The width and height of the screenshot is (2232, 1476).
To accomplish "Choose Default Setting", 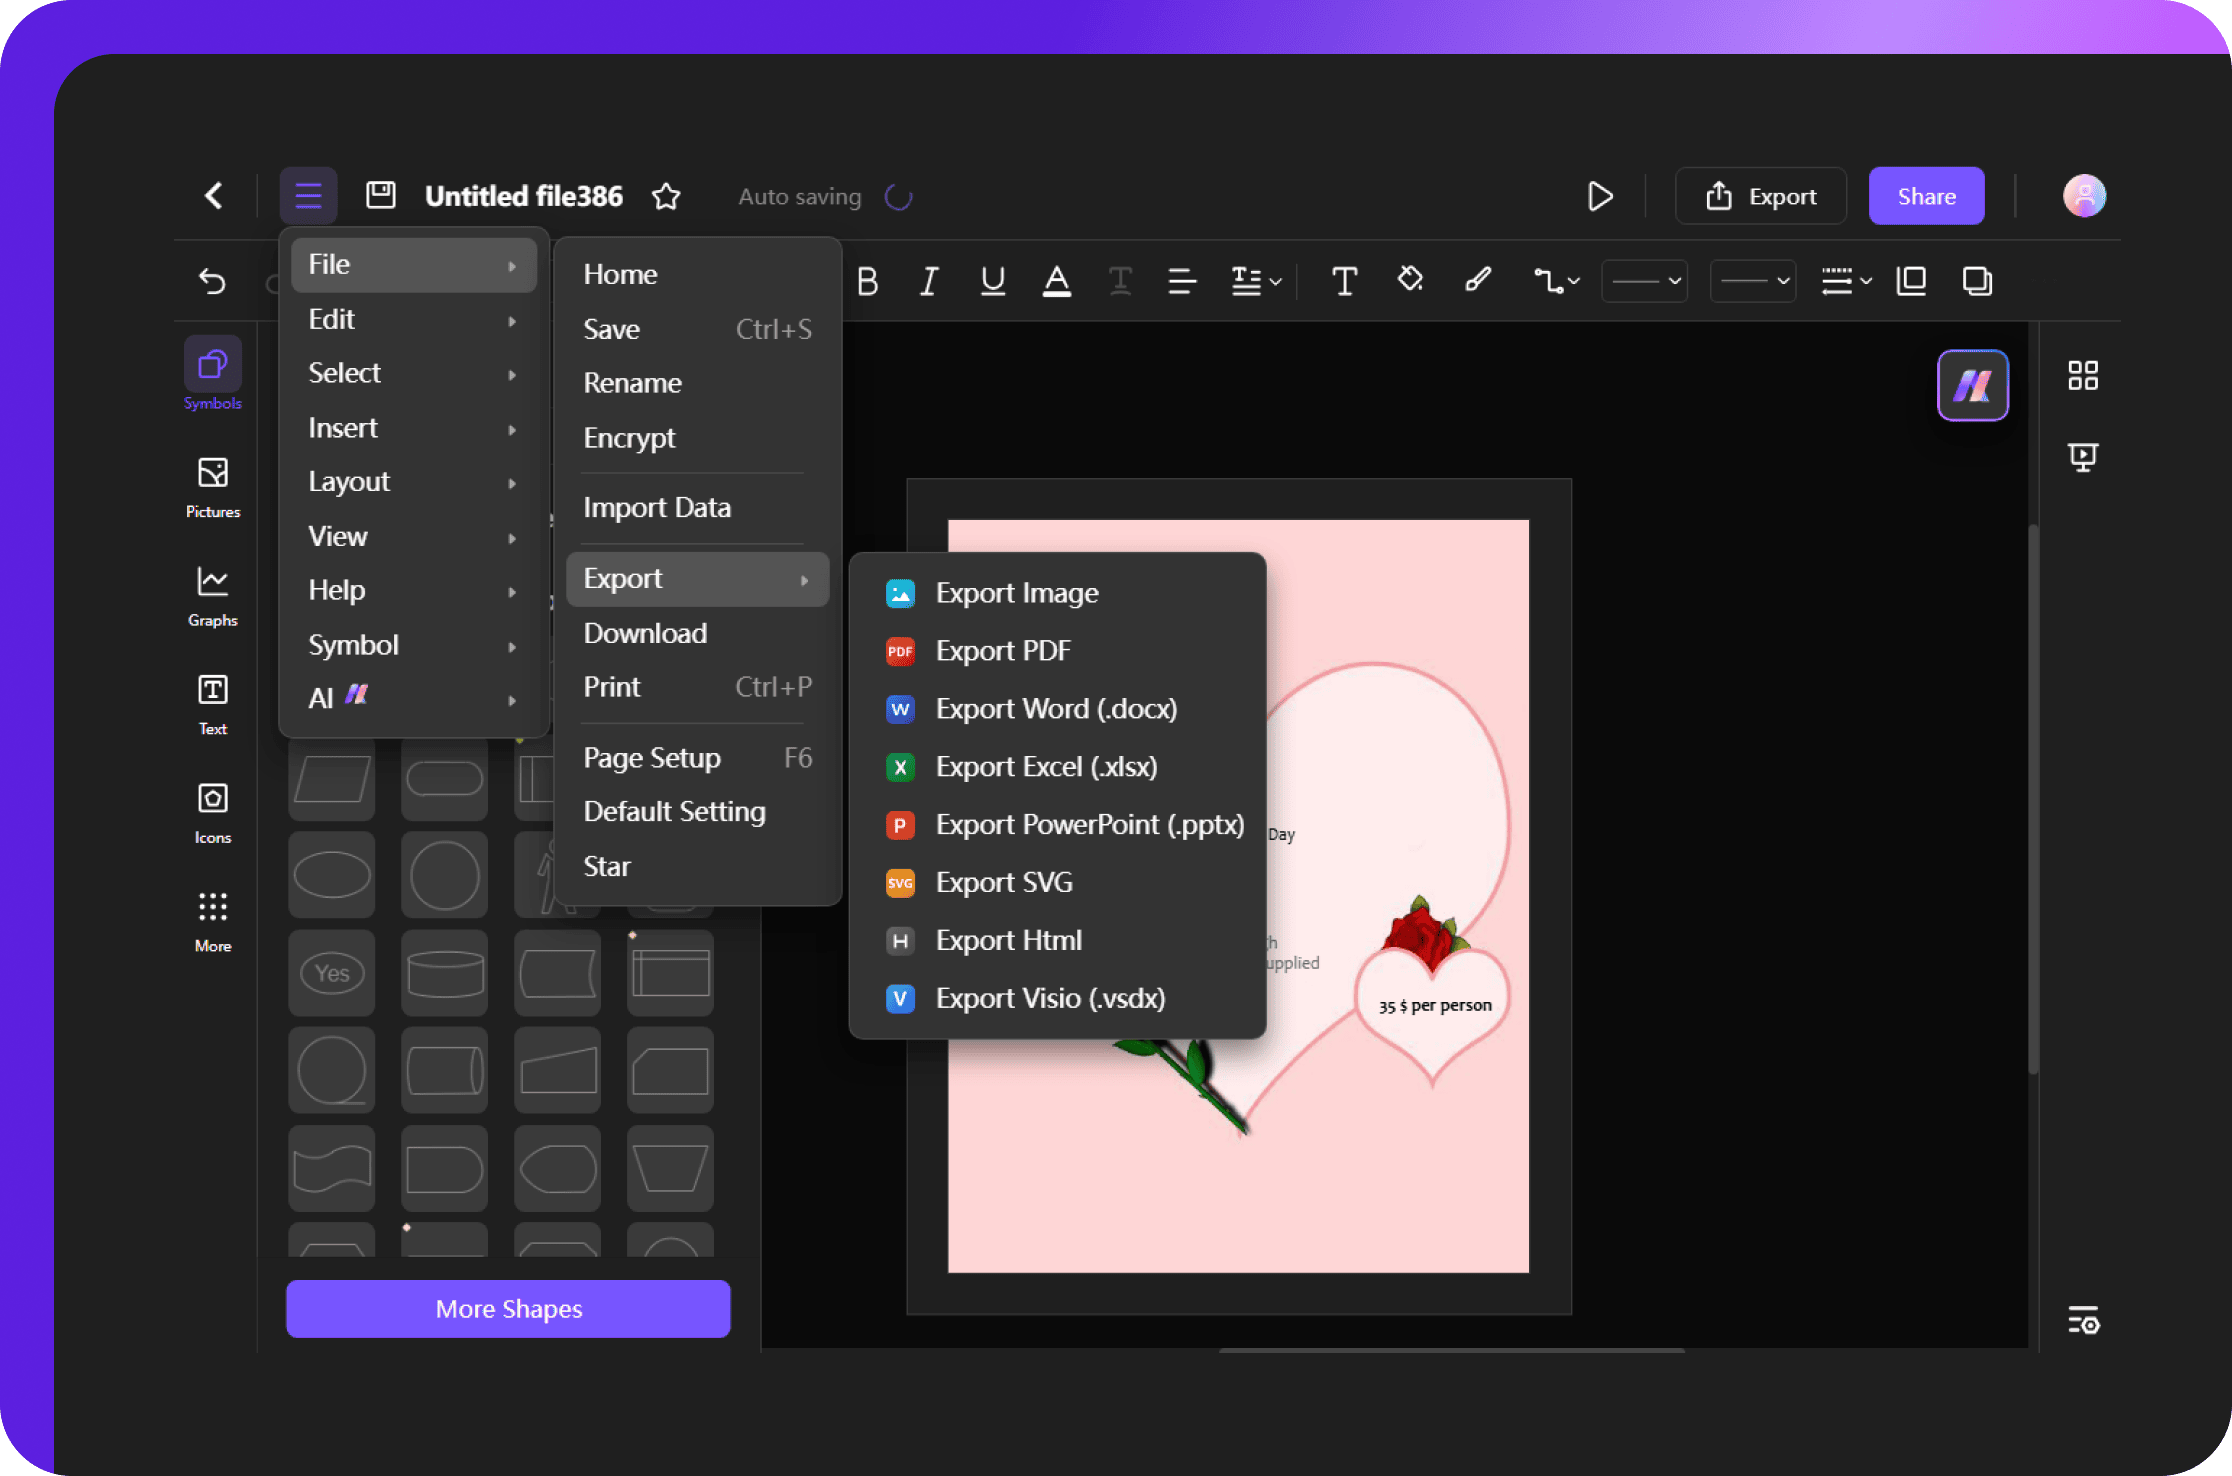I will tap(697, 812).
